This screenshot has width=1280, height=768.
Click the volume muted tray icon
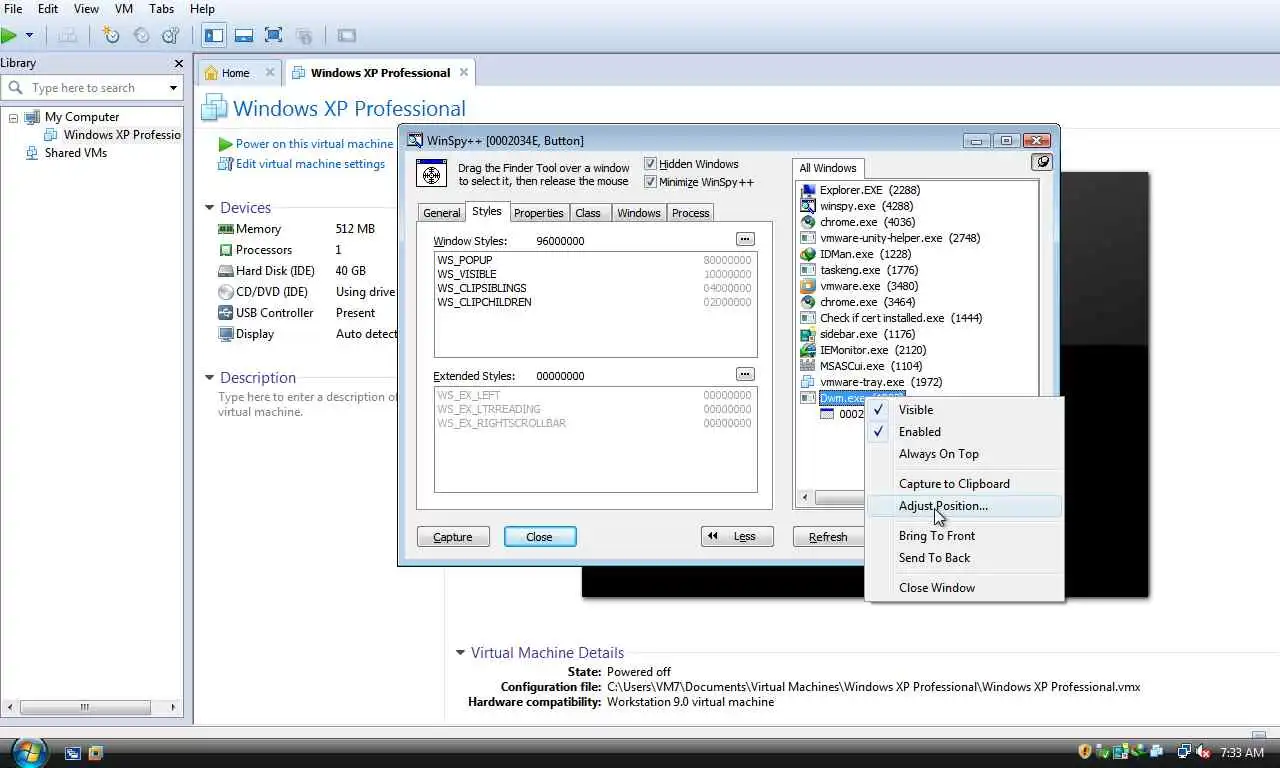1202,752
